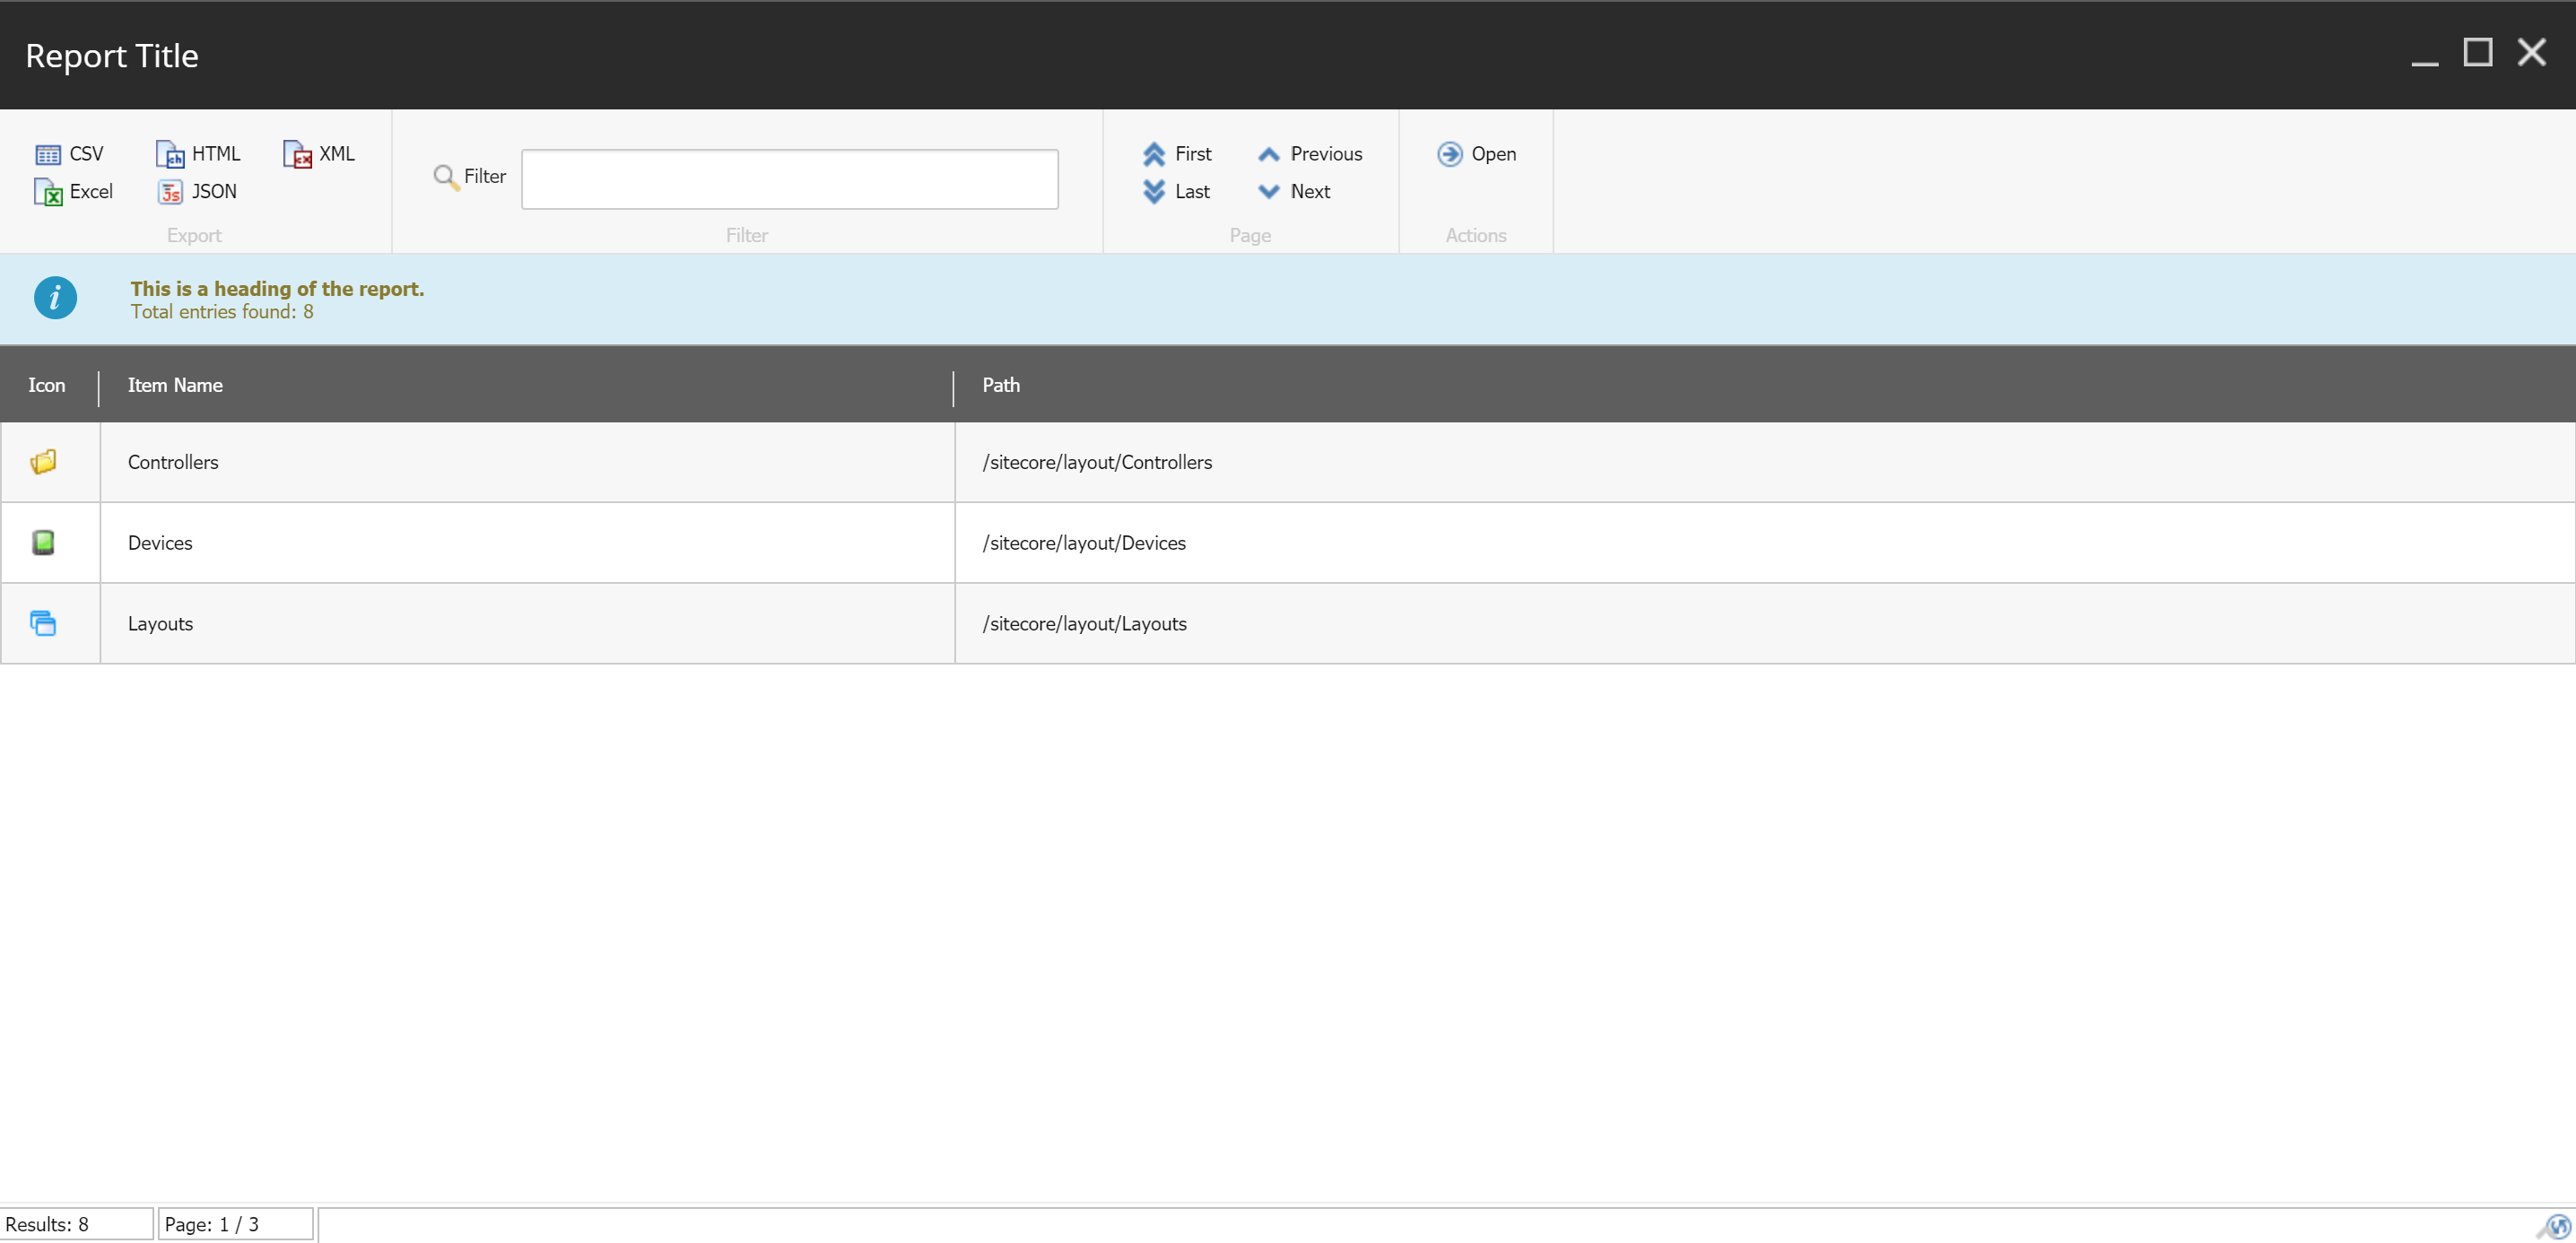Click the report heading text
Viewport: 2576px width, 1243px height.
[277, 289]
